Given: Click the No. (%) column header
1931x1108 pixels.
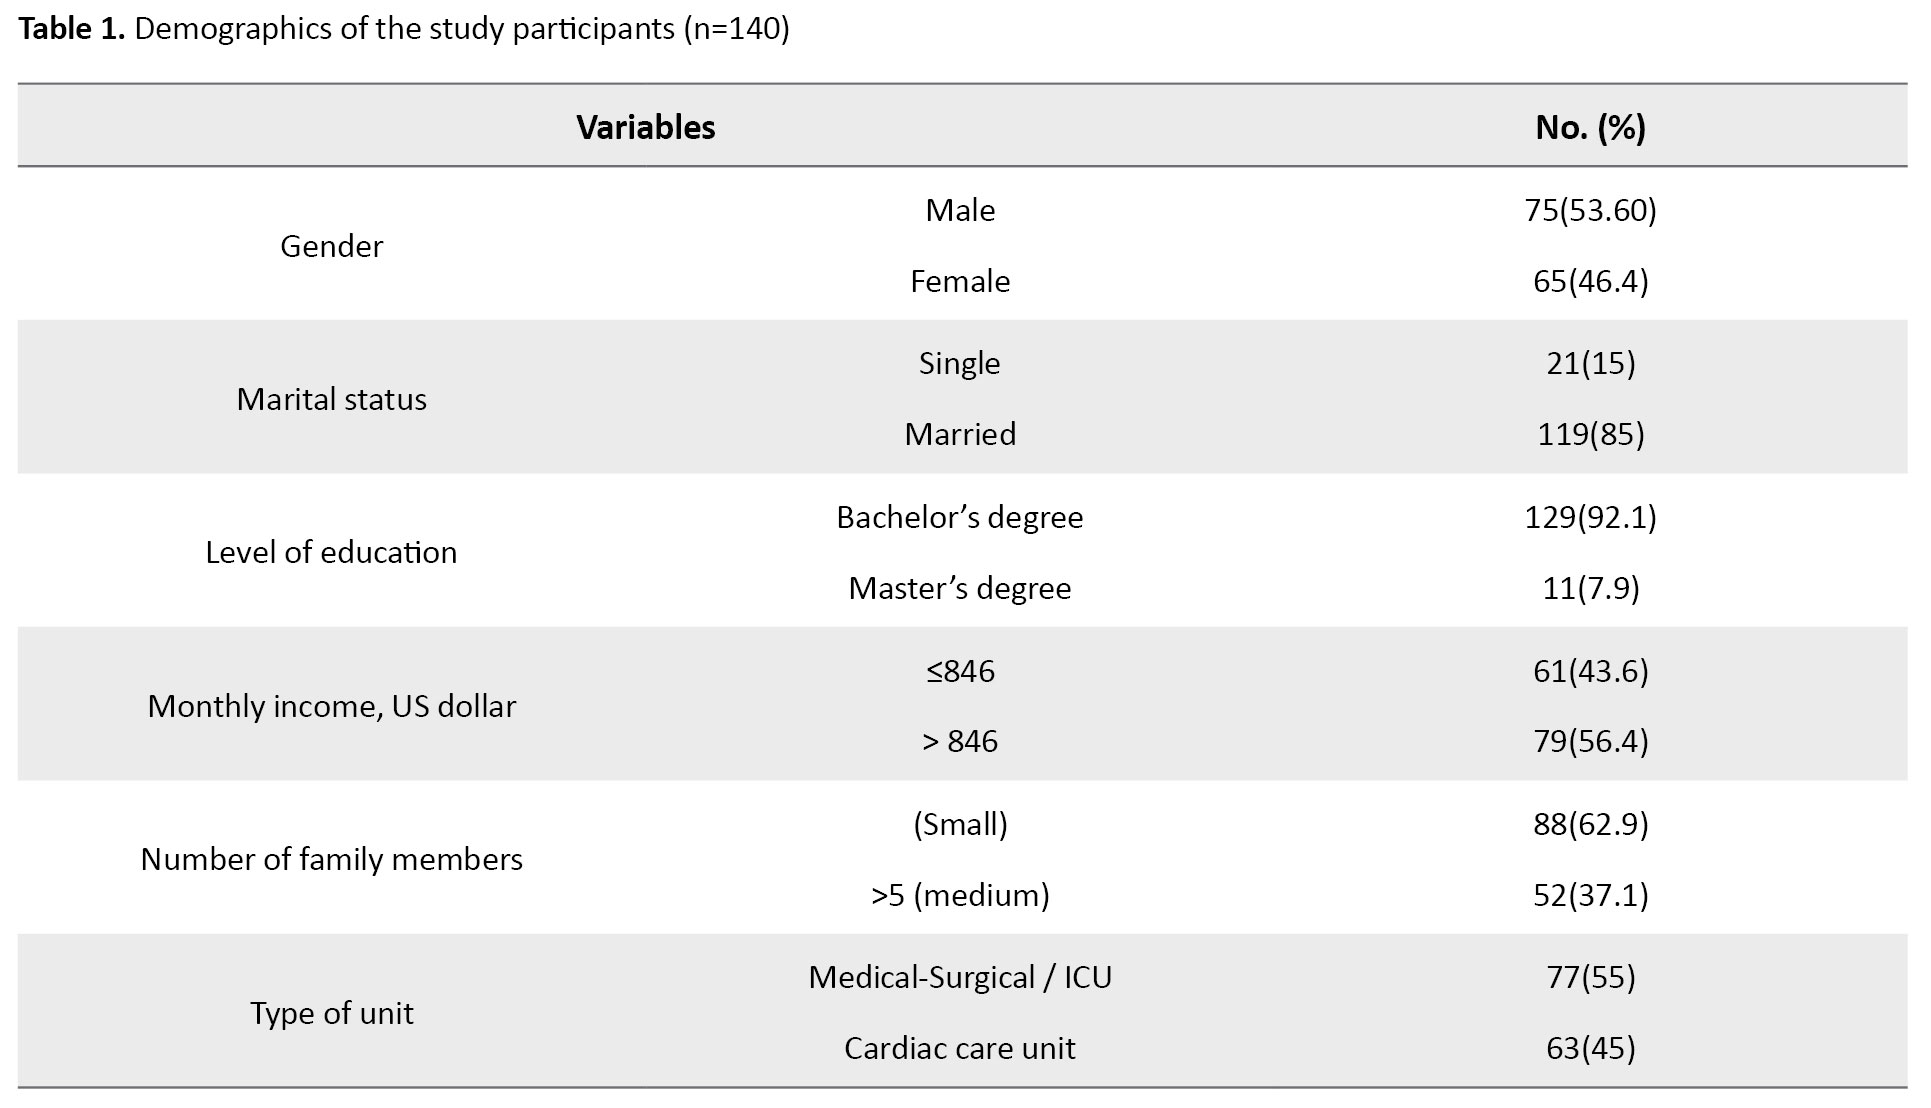Looking at the screenshot, I should point(1590,127).
